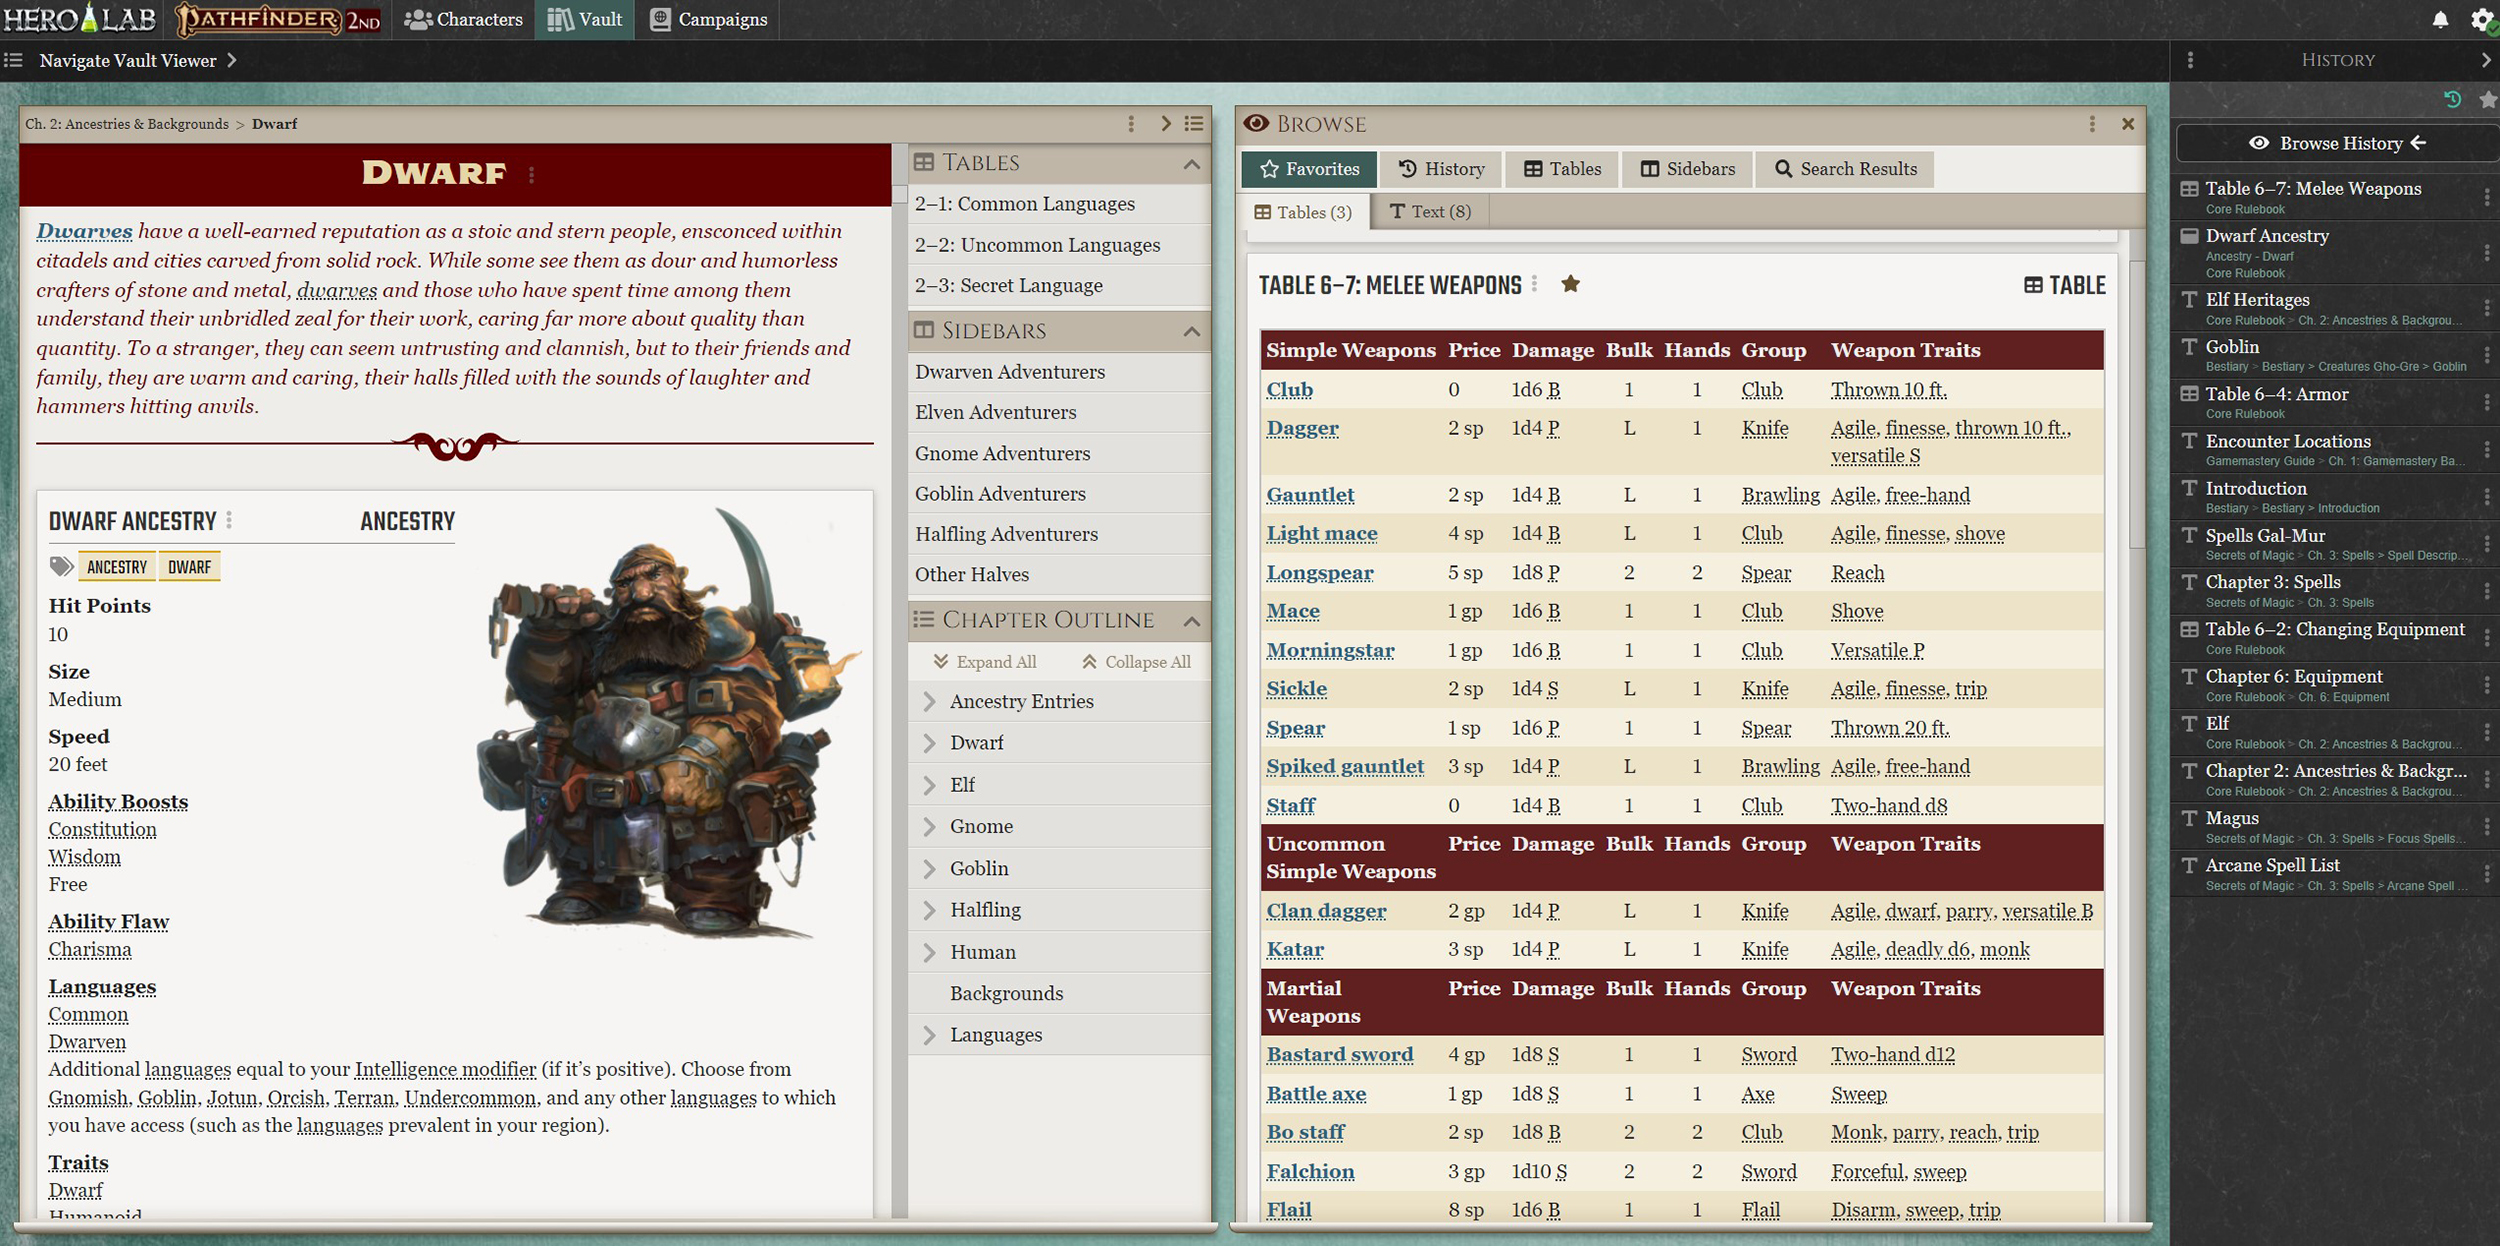Open the Vault menu
Viewport: 2500px width, 1246px height.
tap(585, 19)
